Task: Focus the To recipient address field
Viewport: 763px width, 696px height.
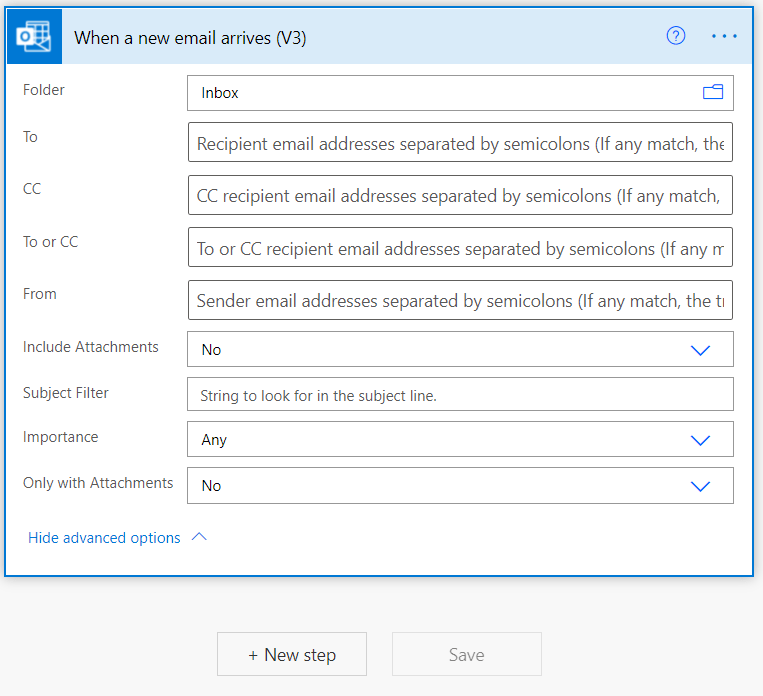Action: click(x=460, y=143)
